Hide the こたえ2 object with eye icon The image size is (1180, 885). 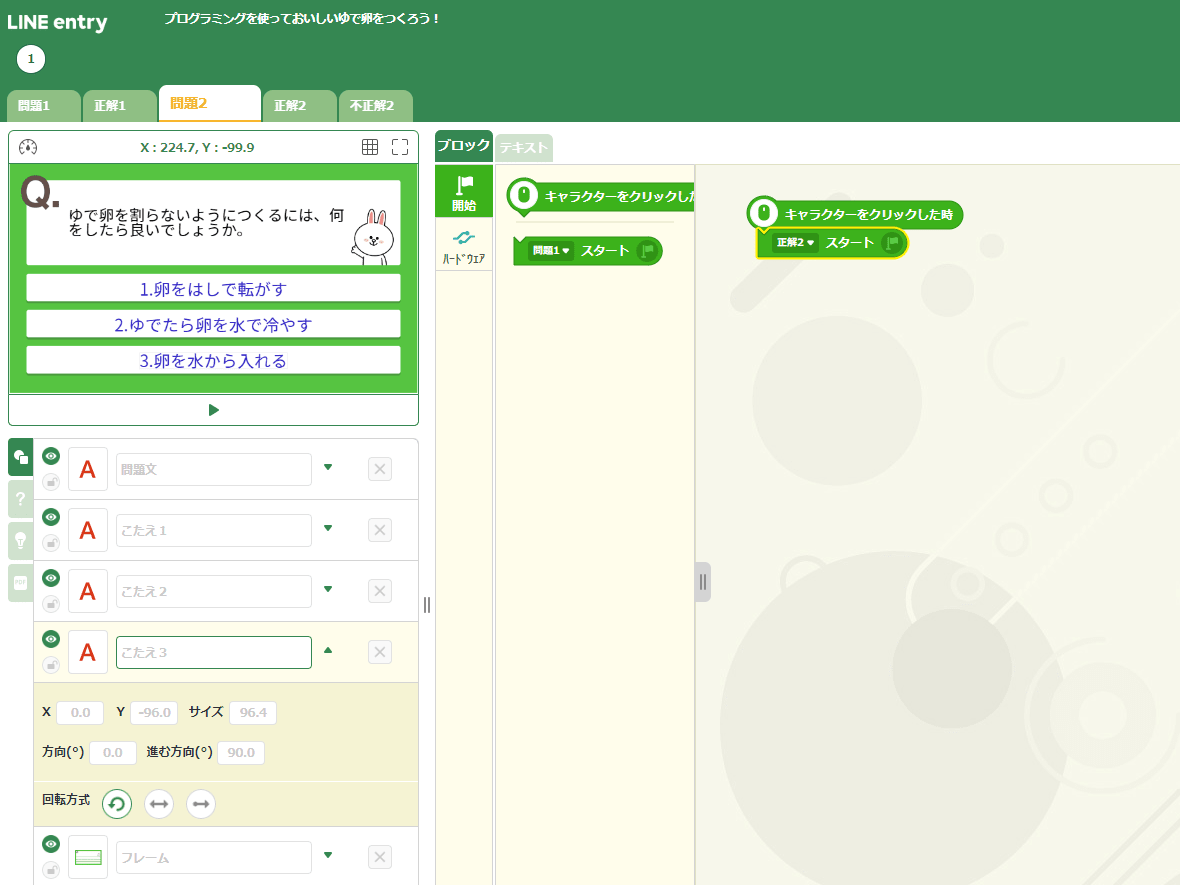[51, 578]
